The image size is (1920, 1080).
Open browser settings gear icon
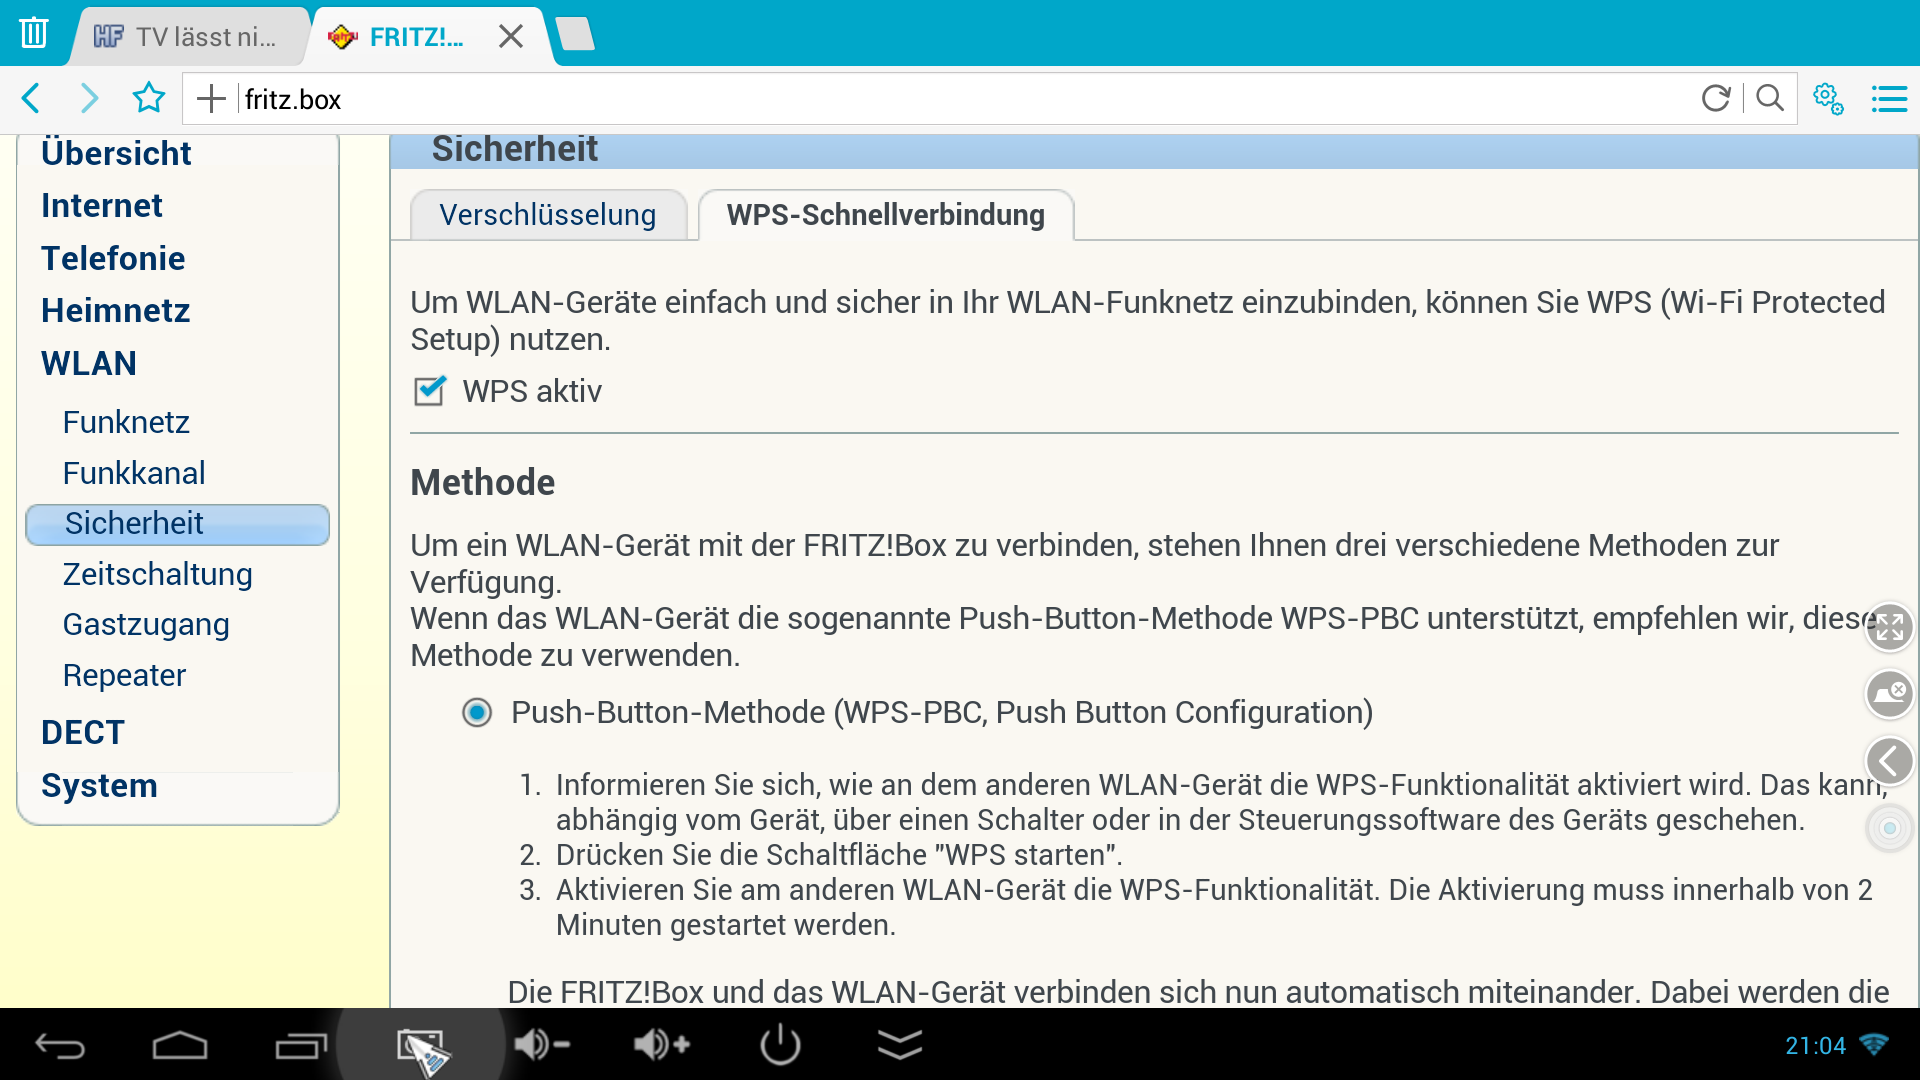1829,98
